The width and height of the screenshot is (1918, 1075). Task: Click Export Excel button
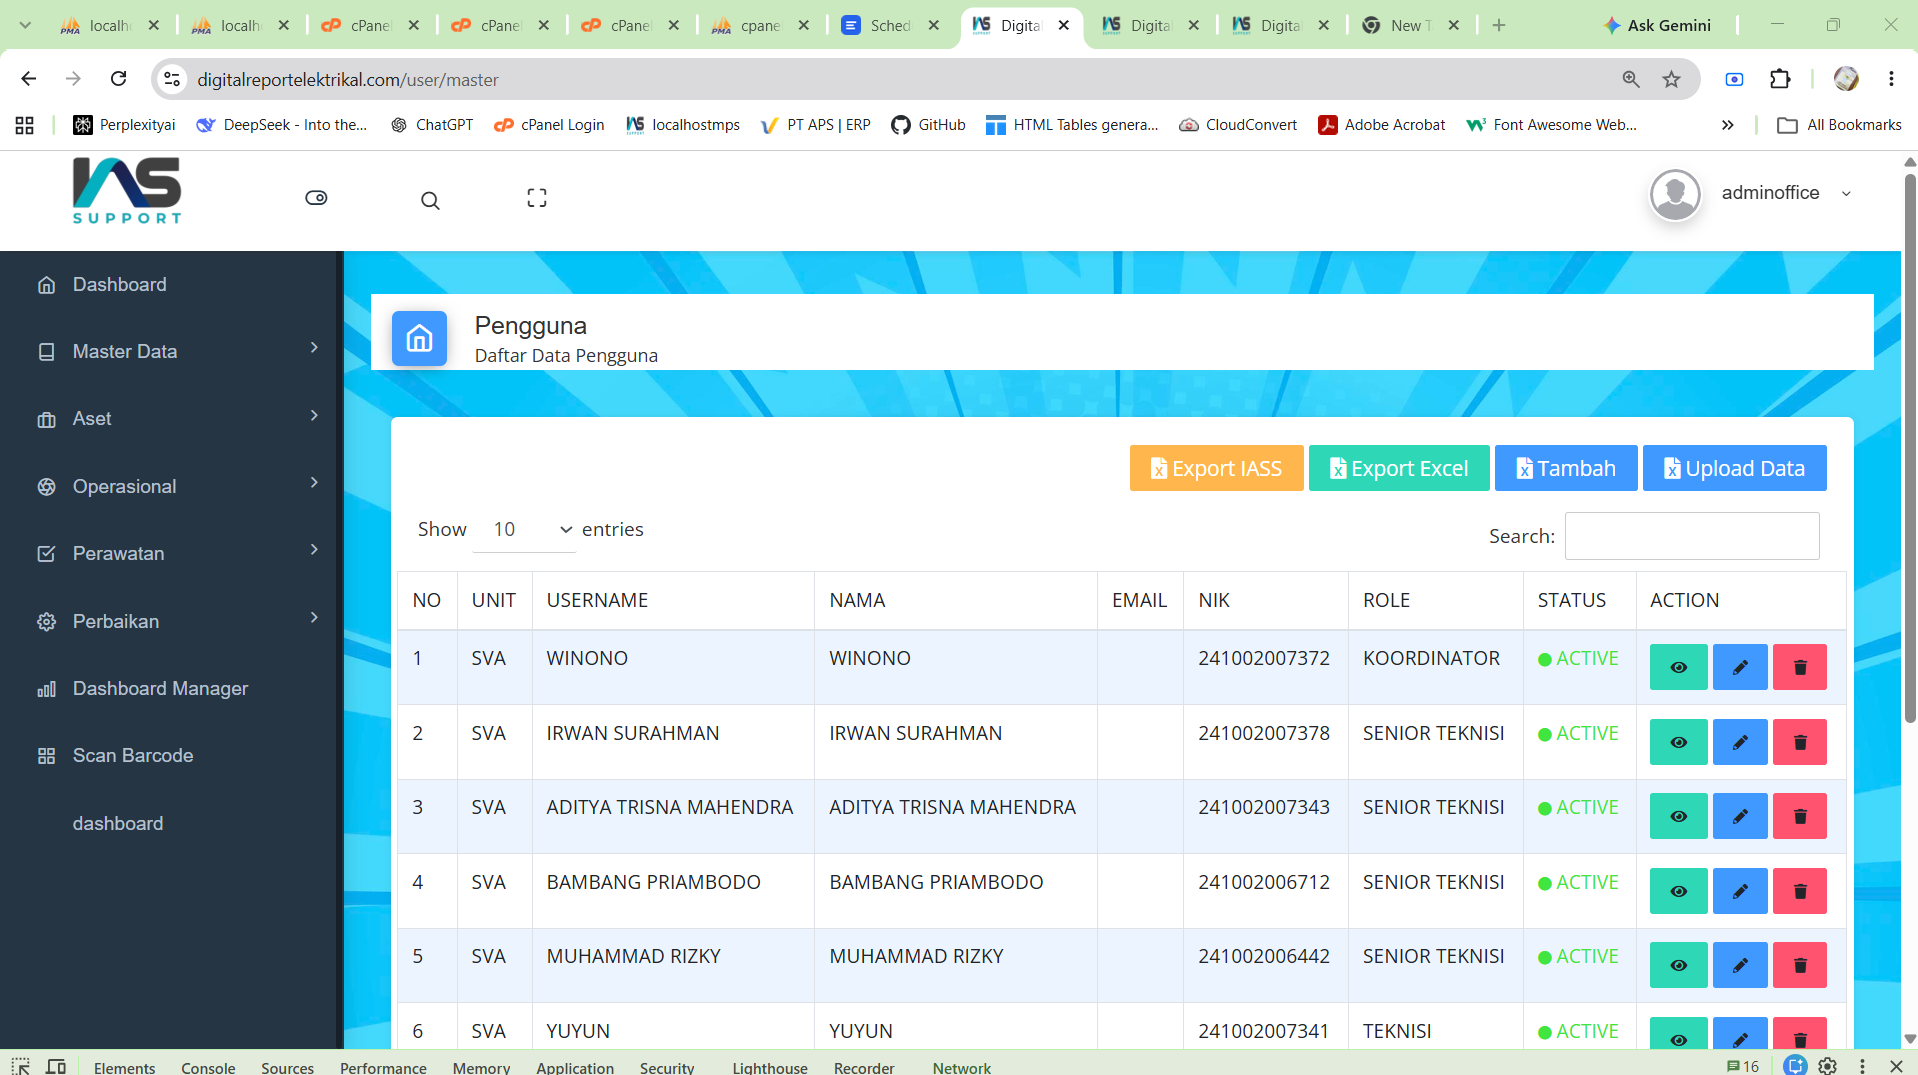pyautogui.click(x=1399, y=468)
